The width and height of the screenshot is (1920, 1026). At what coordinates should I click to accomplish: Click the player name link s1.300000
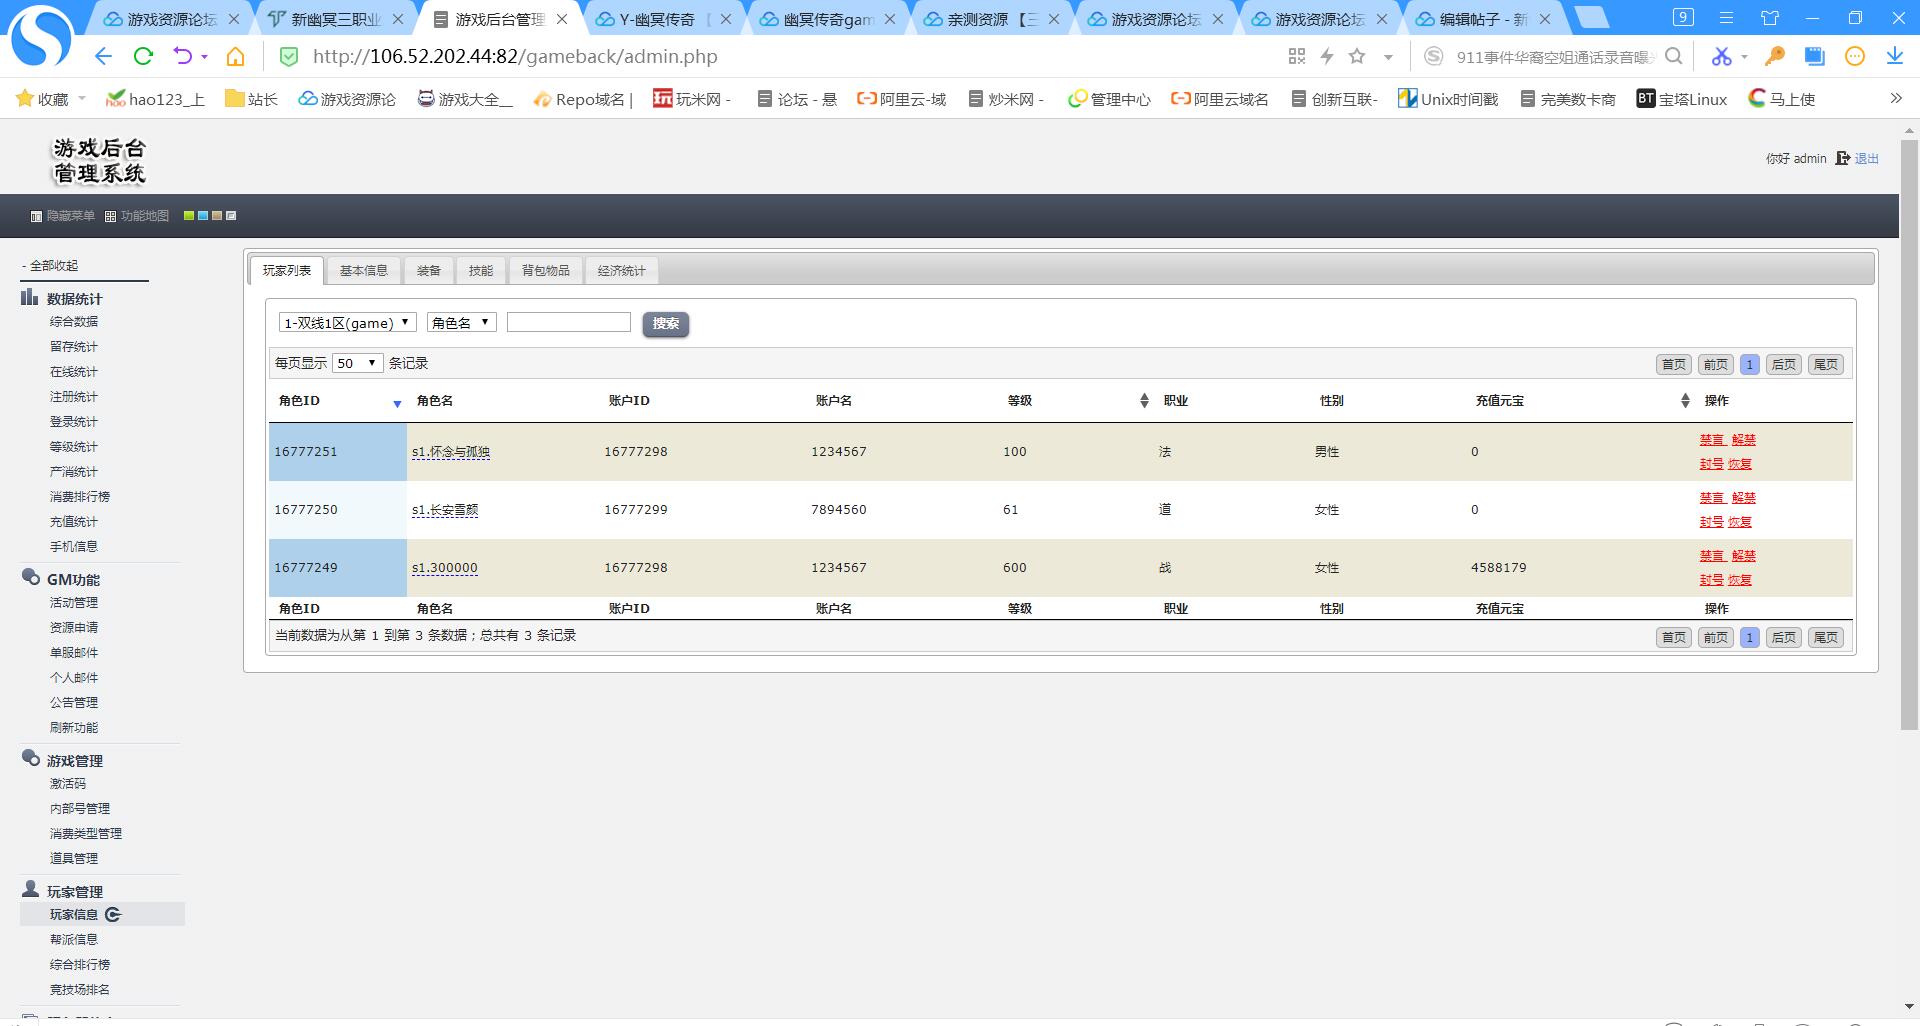[444, 568]
